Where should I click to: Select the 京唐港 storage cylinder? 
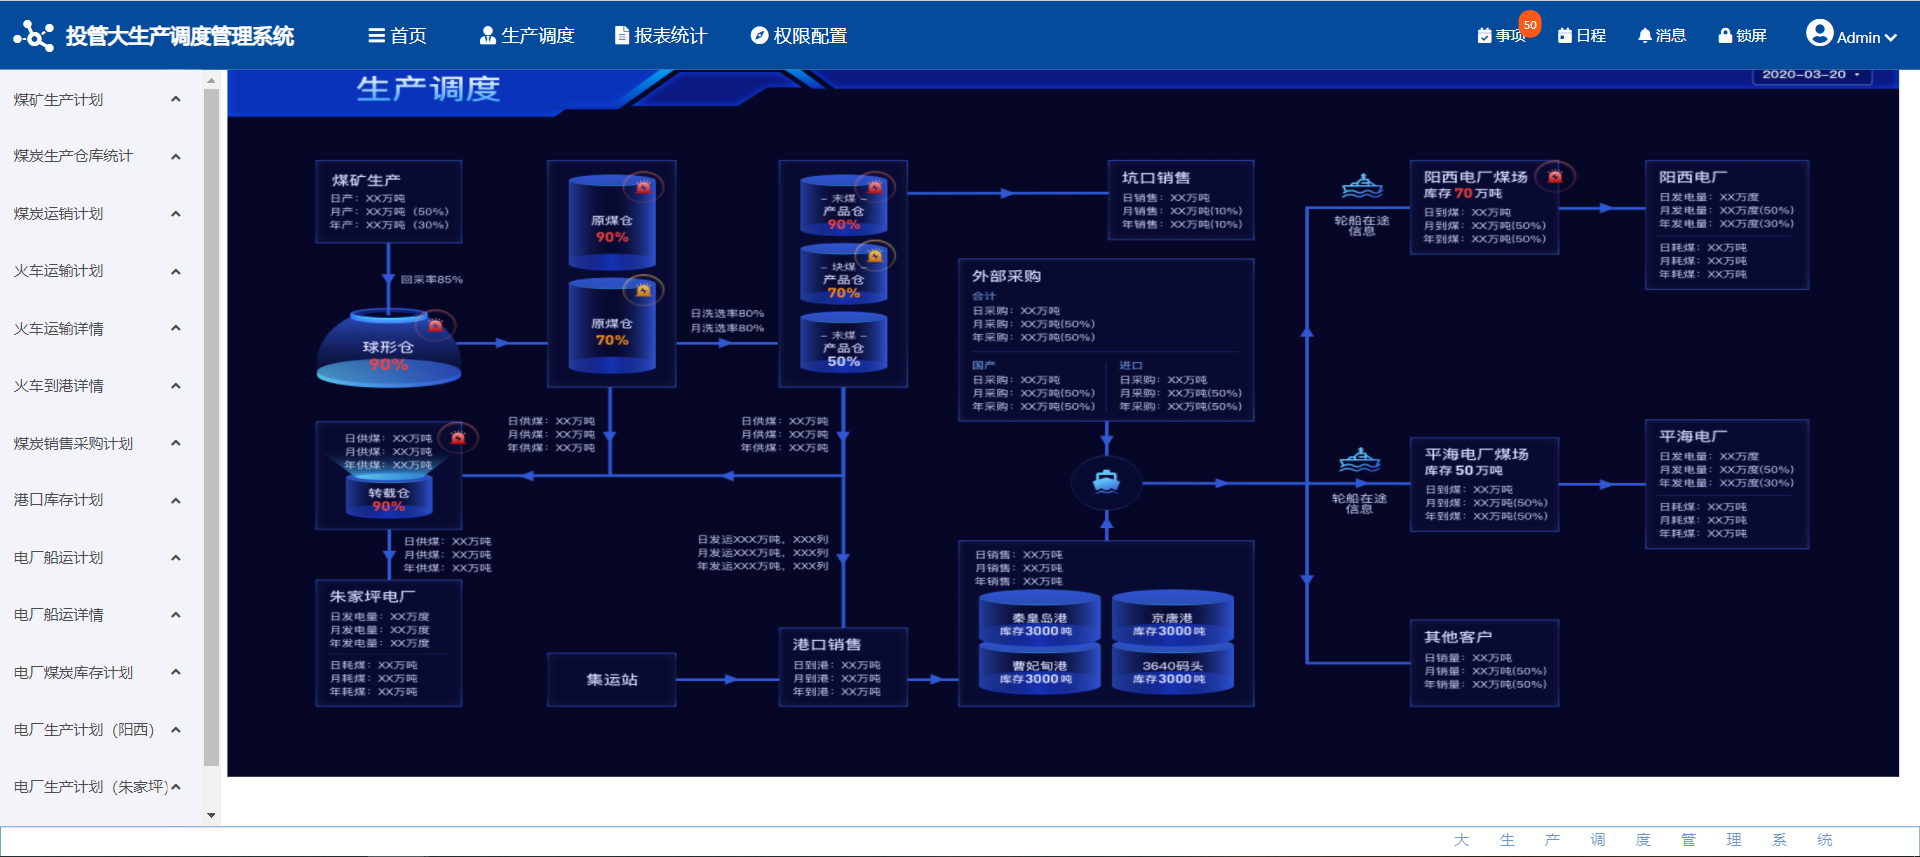tap(1172, 617)
